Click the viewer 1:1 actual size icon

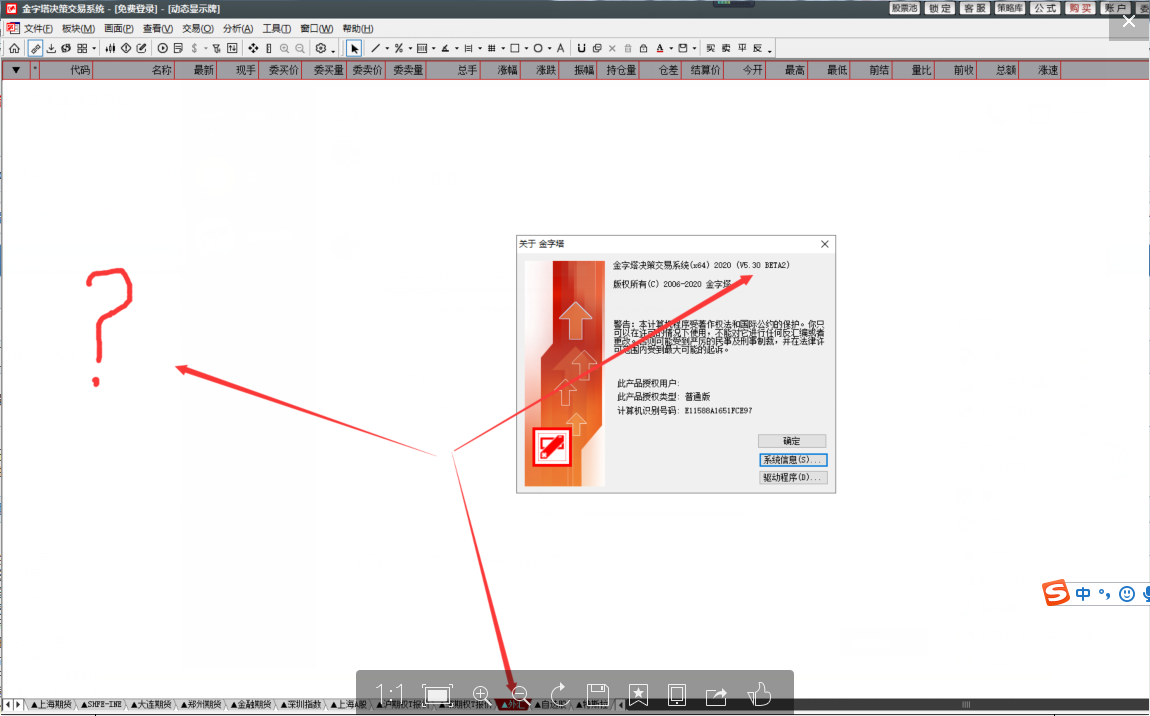coord(389,694)
